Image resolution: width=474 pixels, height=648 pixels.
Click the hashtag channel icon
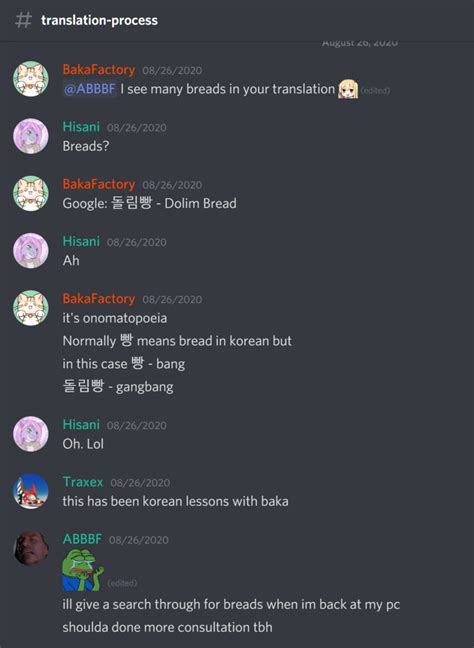click(x=23, y=20)
